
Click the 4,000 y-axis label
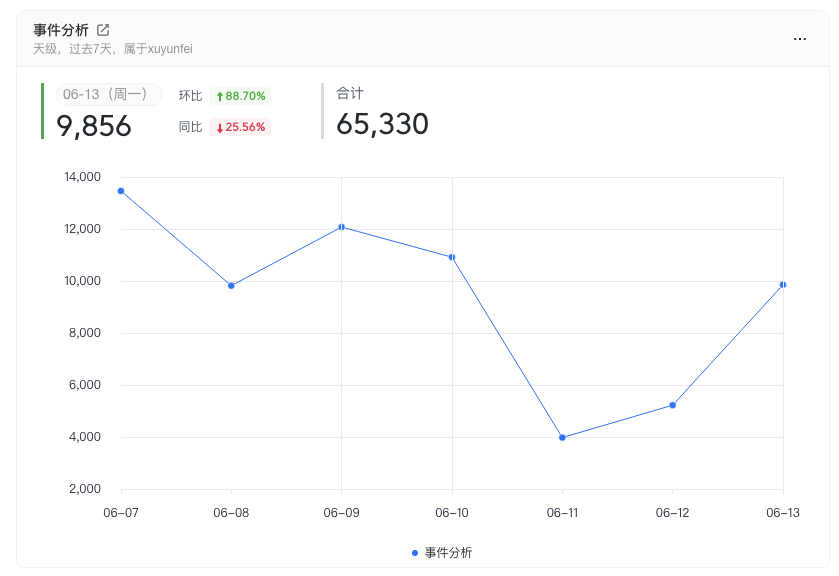pyautogui.click(x=85, y=436)
